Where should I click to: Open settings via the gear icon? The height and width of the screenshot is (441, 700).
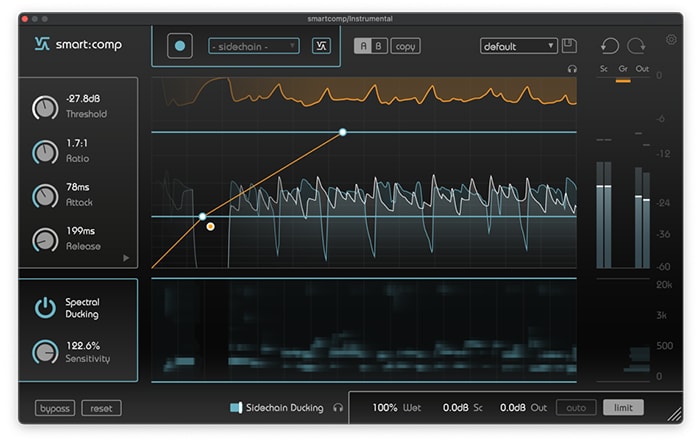coord(671,39)
